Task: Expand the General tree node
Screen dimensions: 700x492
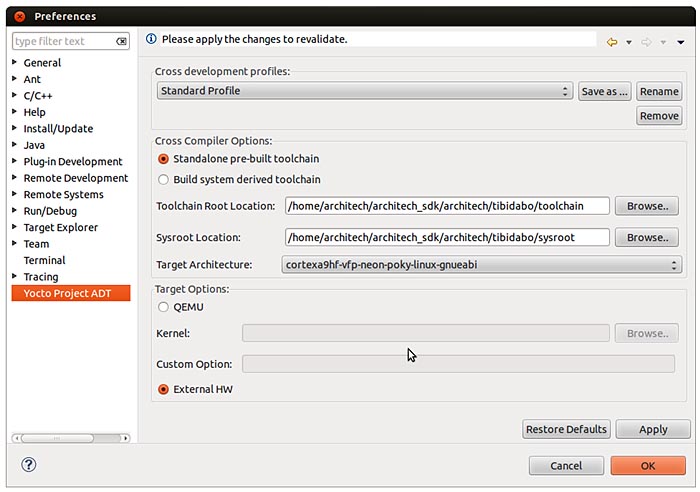Action: click(15, 62)
